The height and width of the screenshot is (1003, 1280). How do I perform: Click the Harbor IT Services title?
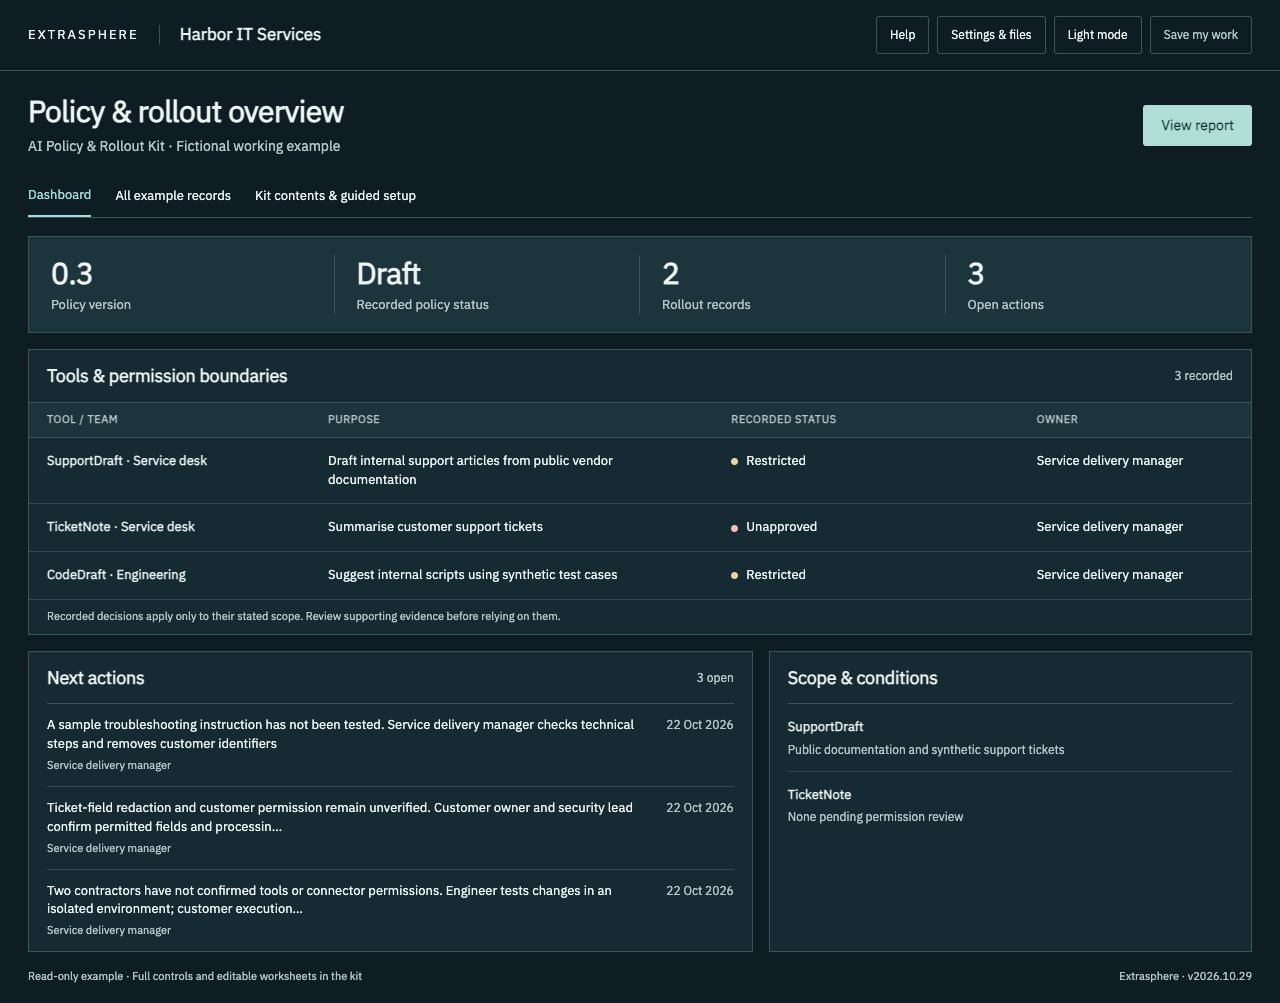pos(250,35)
